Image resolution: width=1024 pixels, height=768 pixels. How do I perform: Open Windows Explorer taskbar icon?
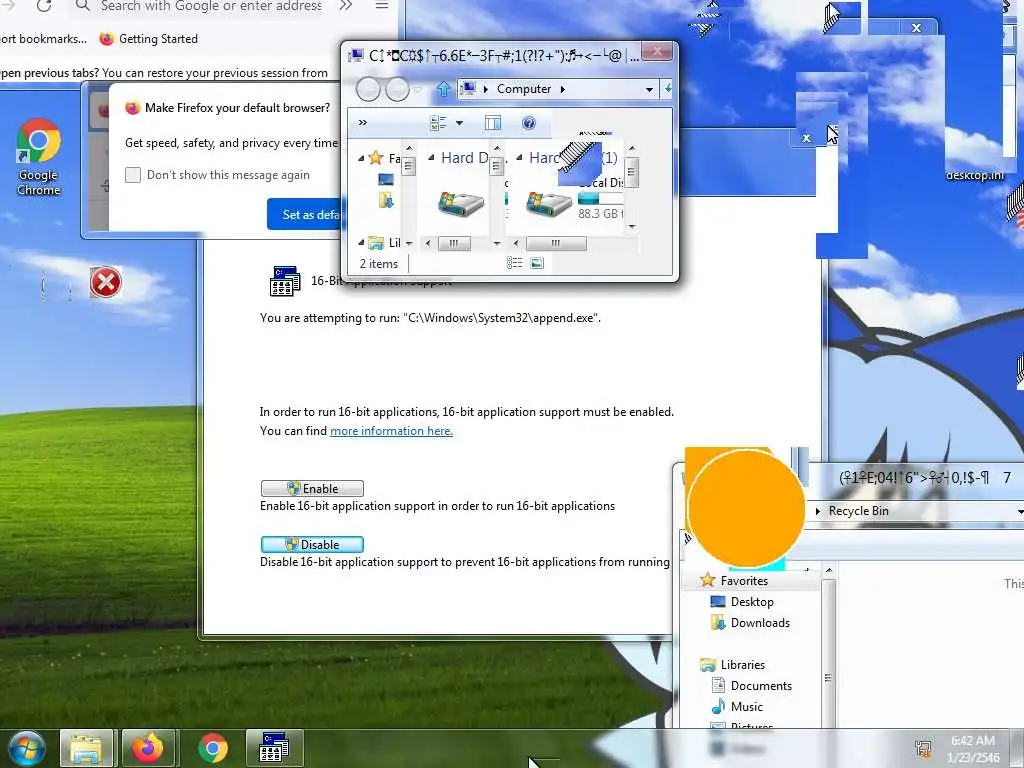(x=86, y=748)
